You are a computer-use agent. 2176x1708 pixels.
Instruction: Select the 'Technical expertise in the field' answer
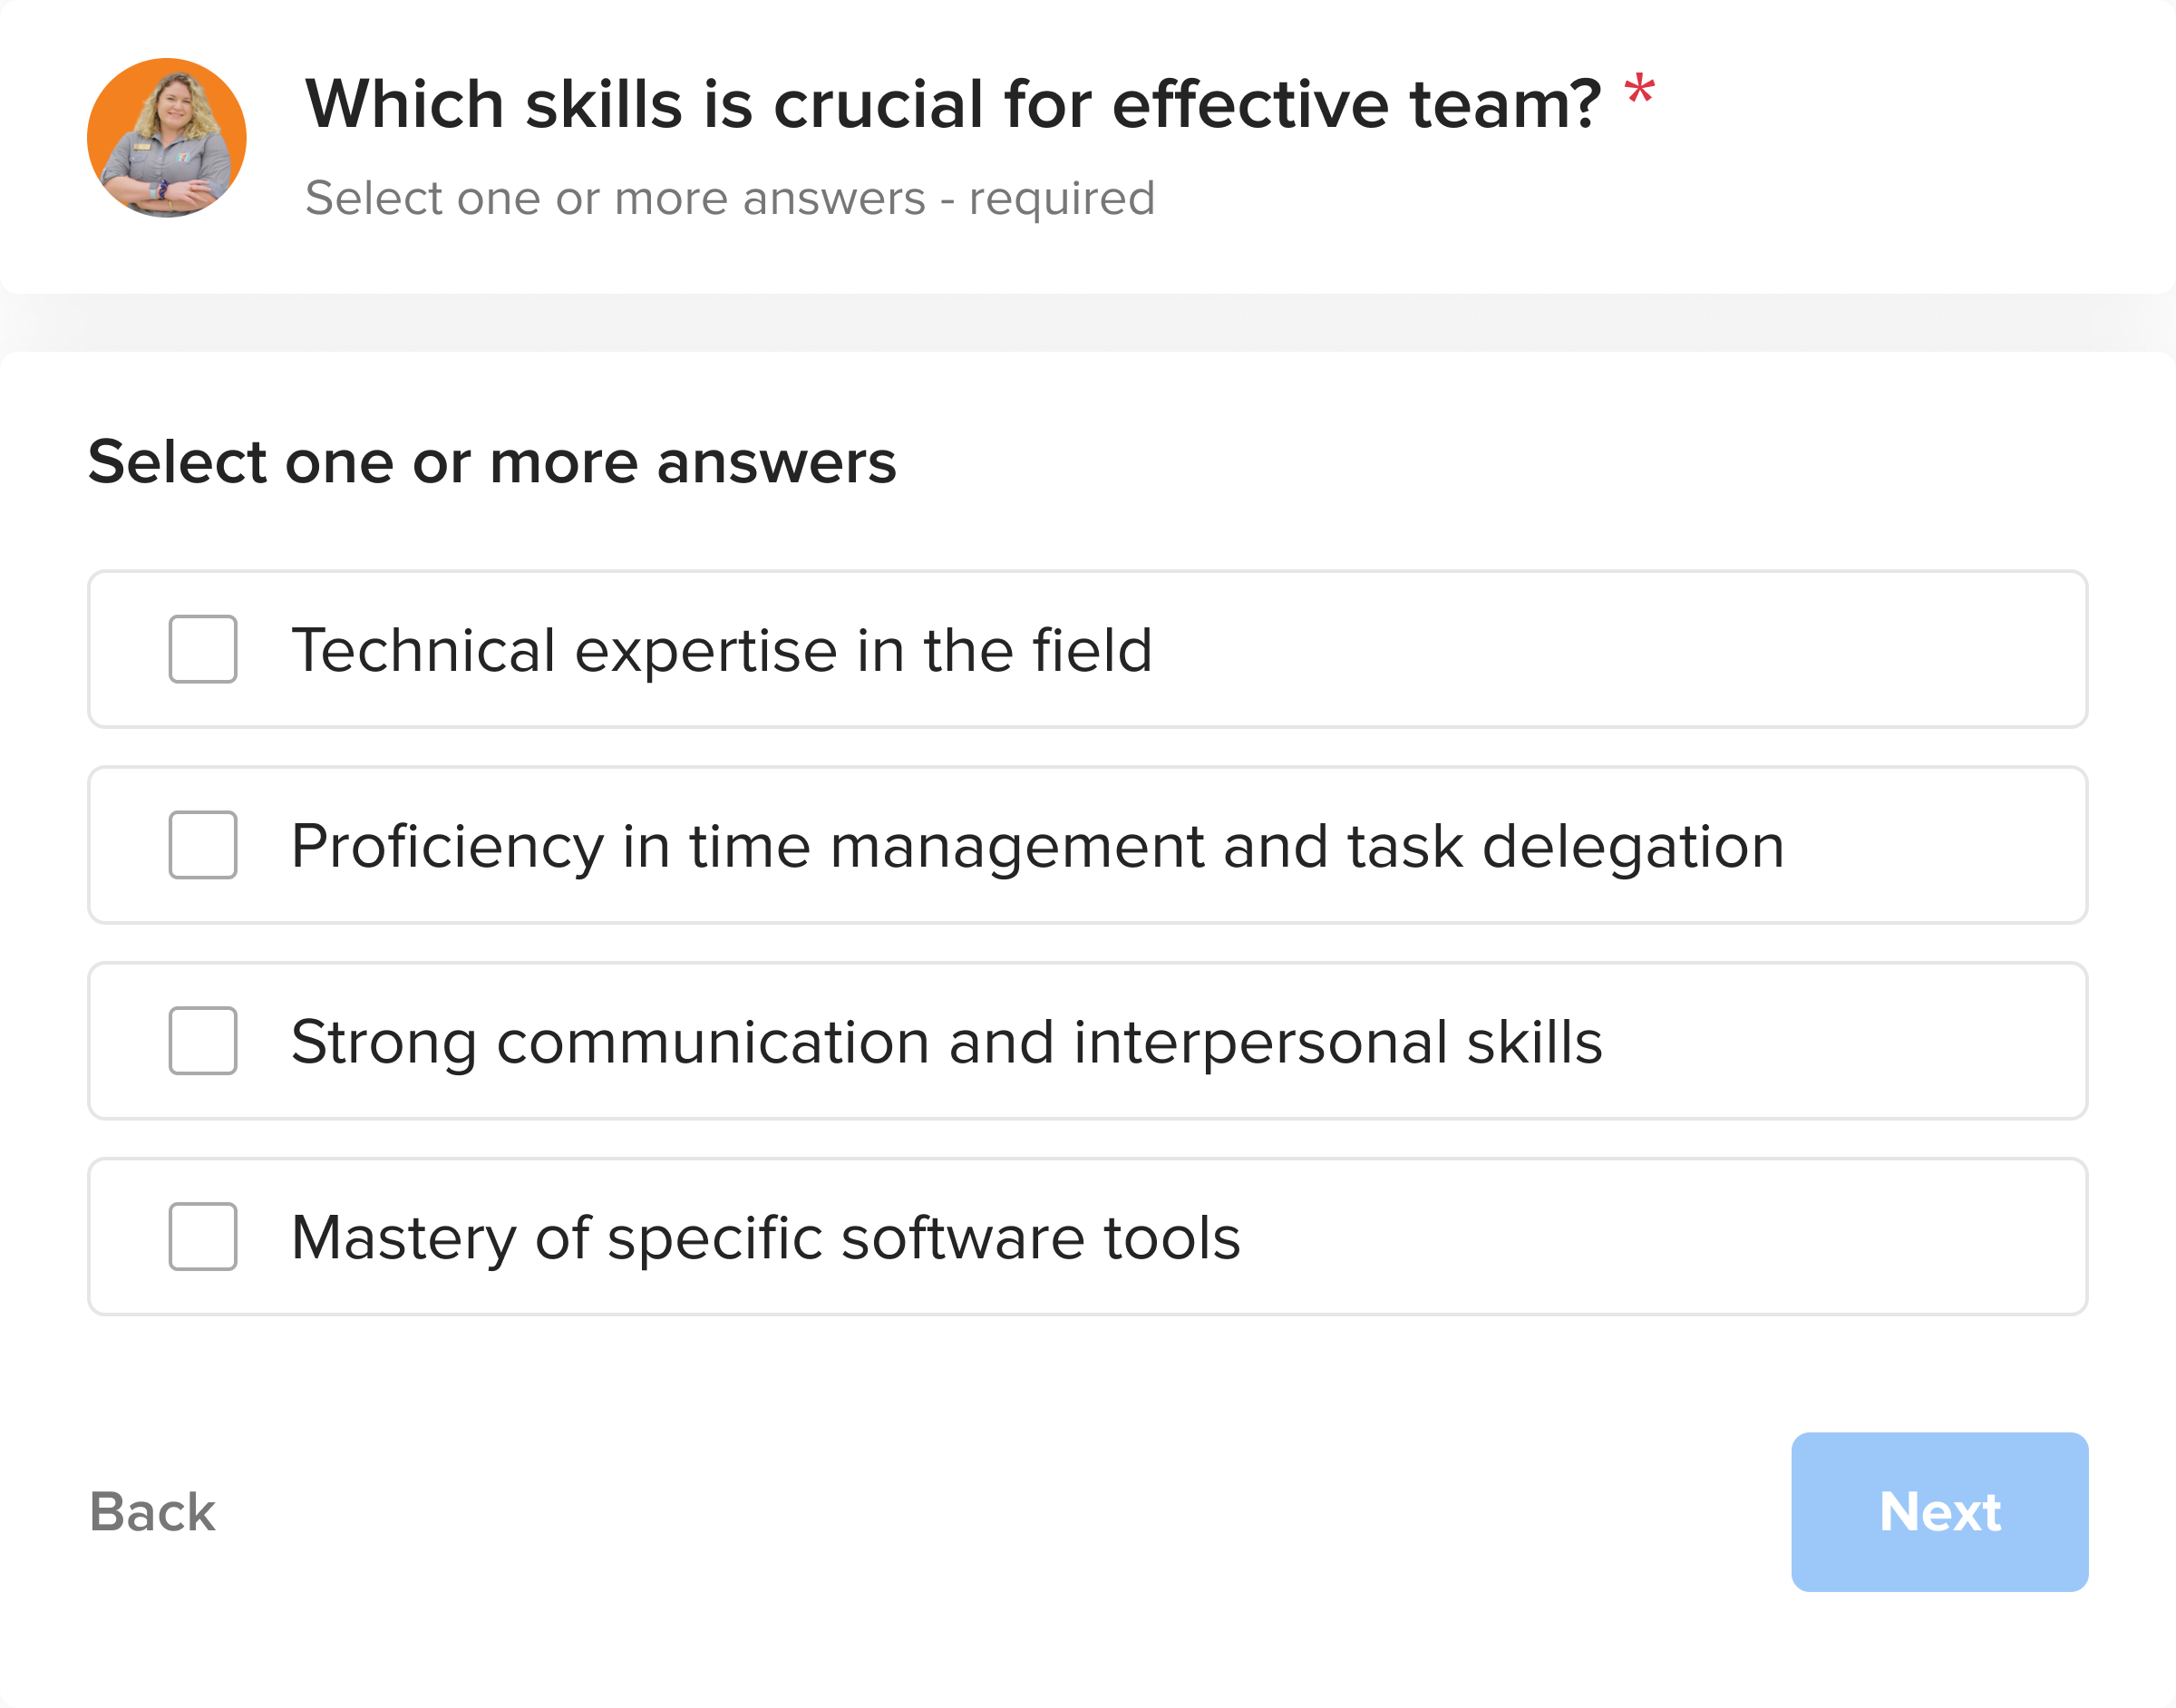pos(722,651)
